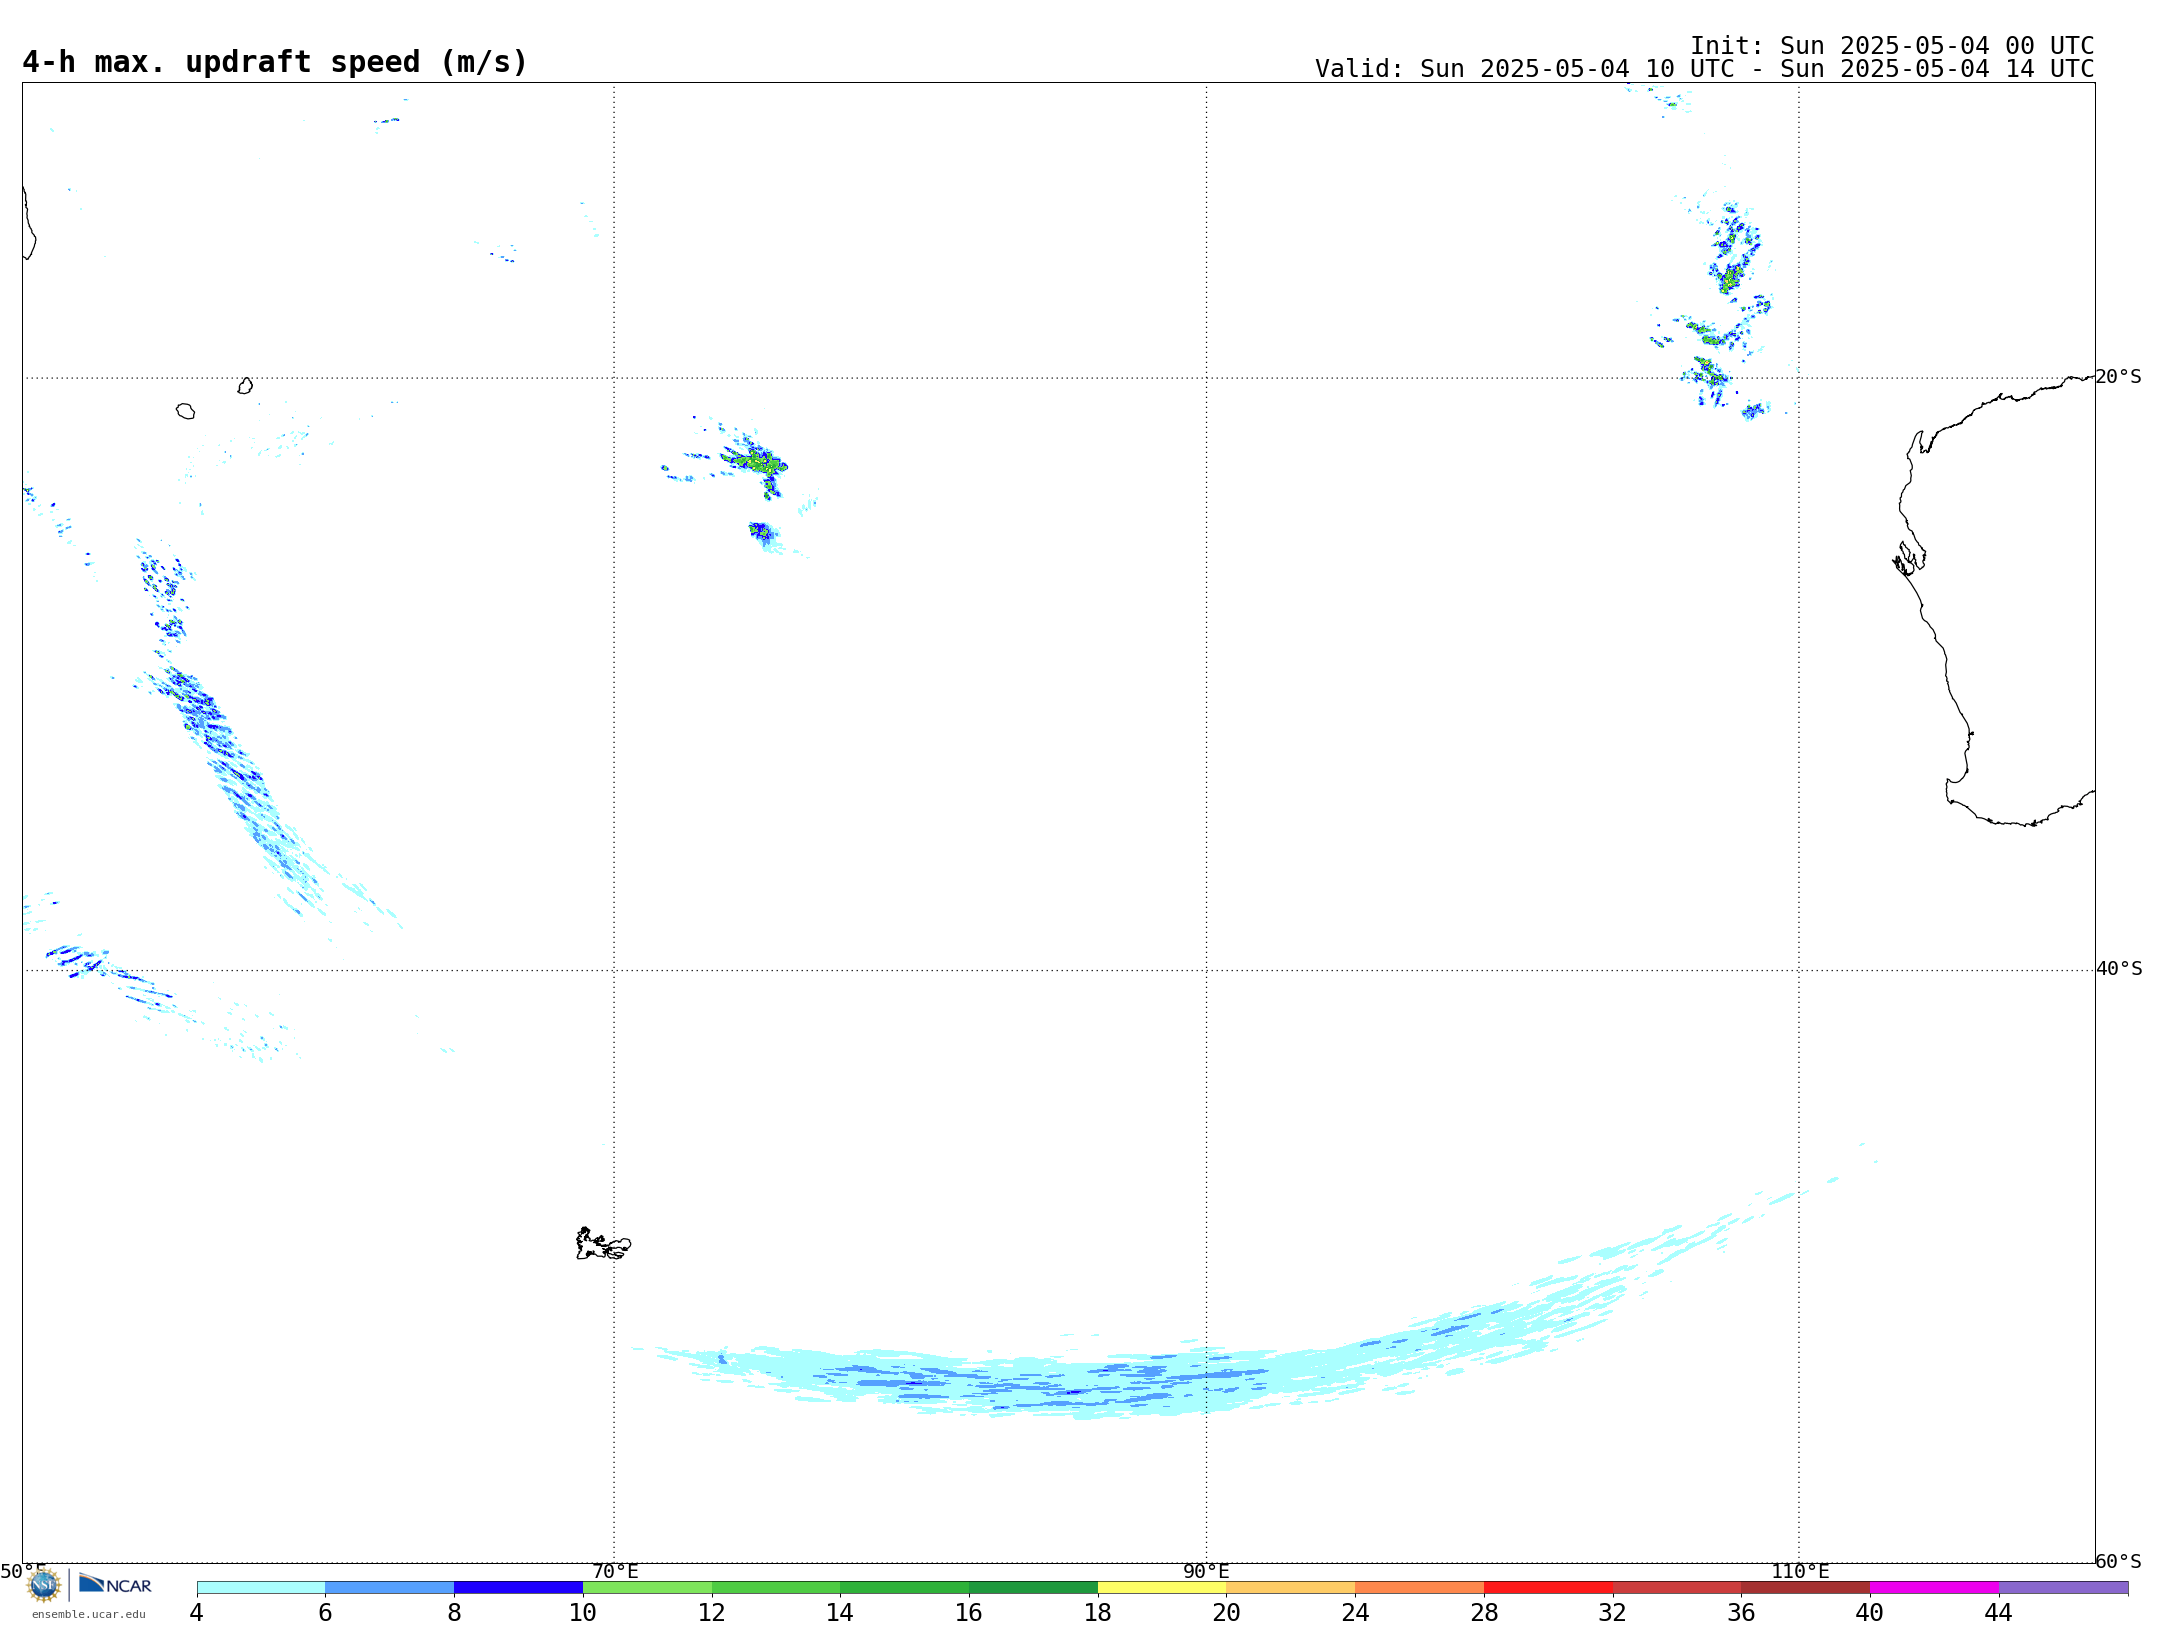Click the '4-h max. updraft speed (m/s)' title

[275, 62]
